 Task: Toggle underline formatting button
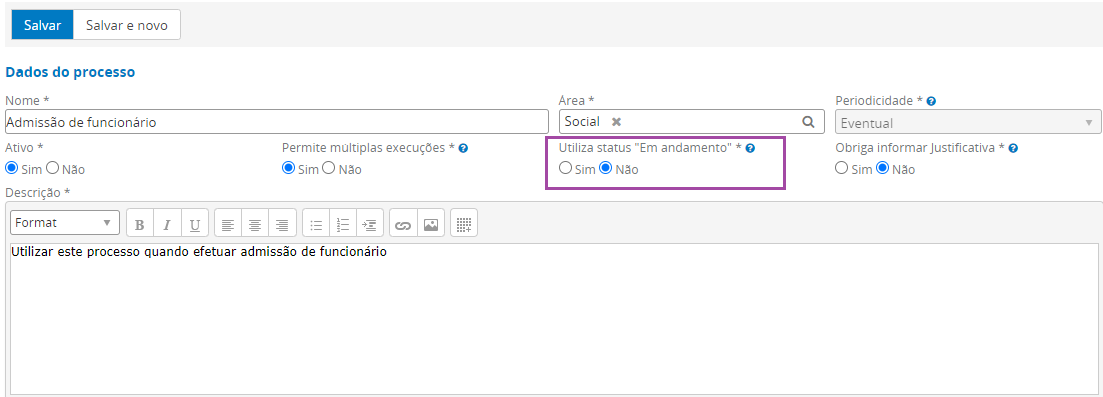coord(195,225)
